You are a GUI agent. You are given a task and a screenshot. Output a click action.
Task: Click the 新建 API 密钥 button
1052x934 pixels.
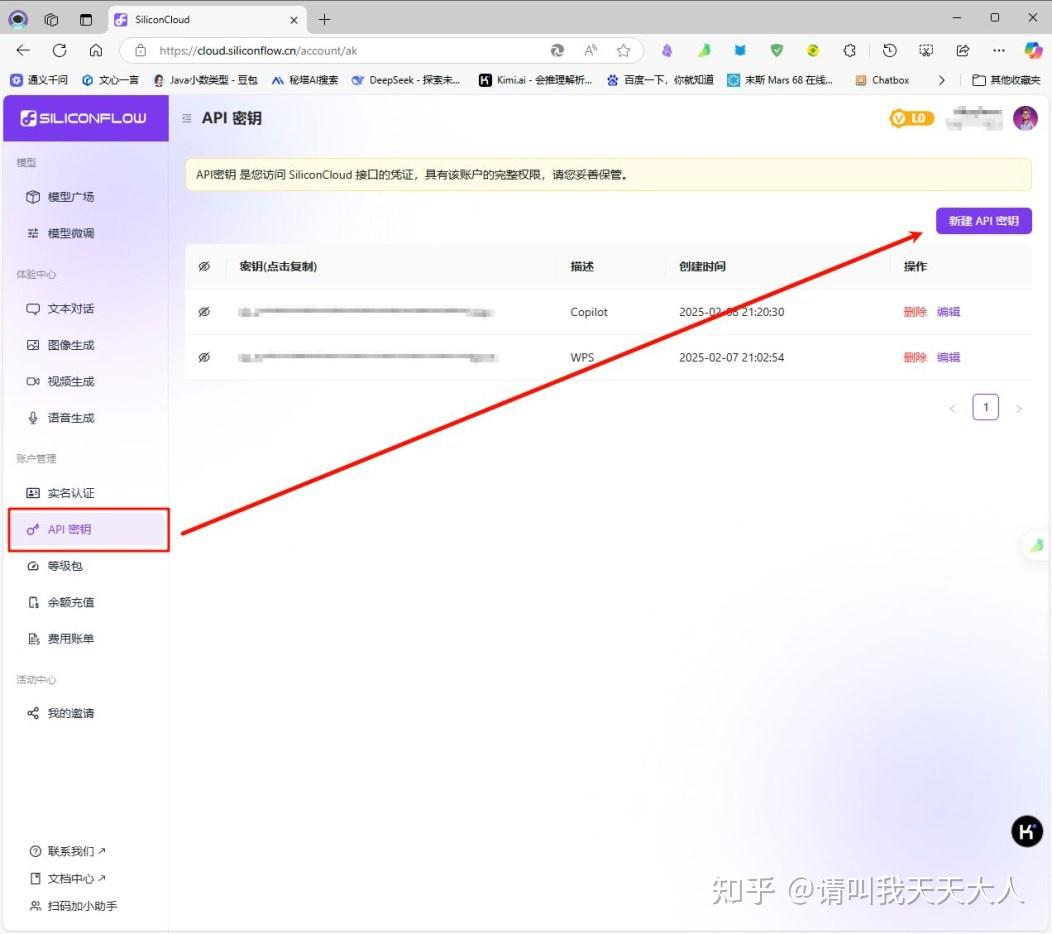(x=984, y=221)
